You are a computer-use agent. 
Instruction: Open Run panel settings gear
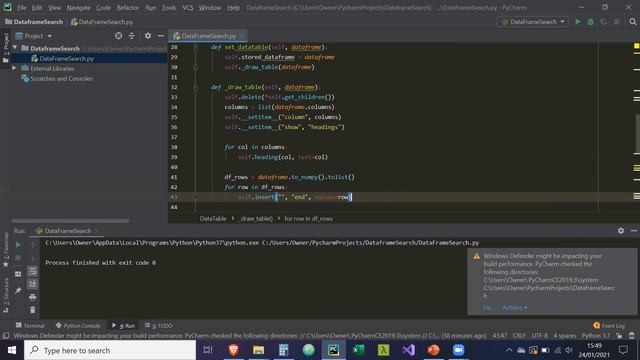tap(621, 231)
